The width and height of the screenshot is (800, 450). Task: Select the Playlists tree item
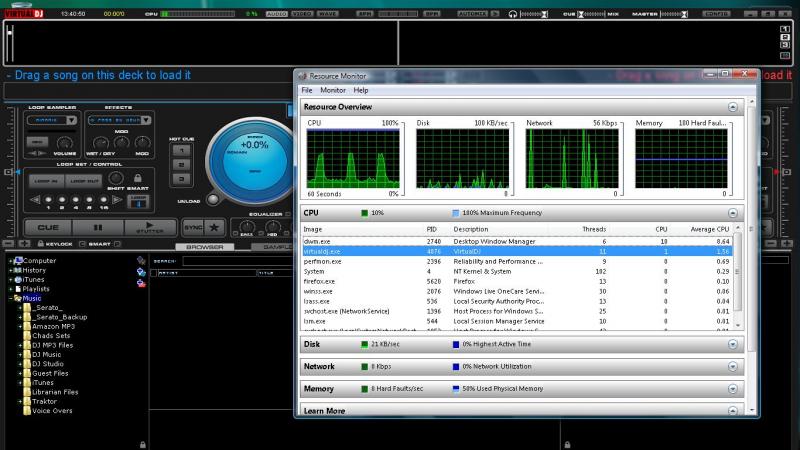coord(35,289)
